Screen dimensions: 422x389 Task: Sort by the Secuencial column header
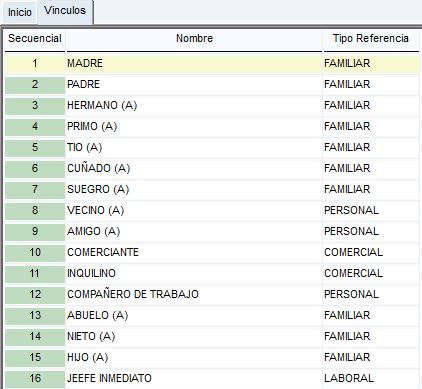click(35, 39)
